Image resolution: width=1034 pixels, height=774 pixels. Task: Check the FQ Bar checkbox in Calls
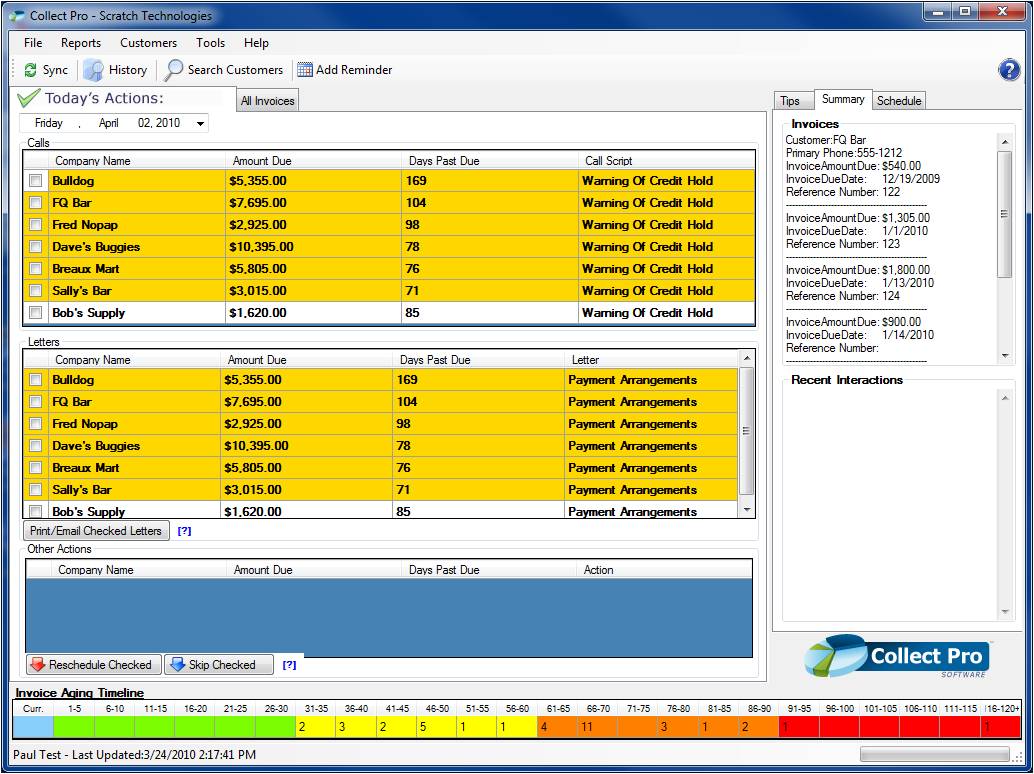36,202
